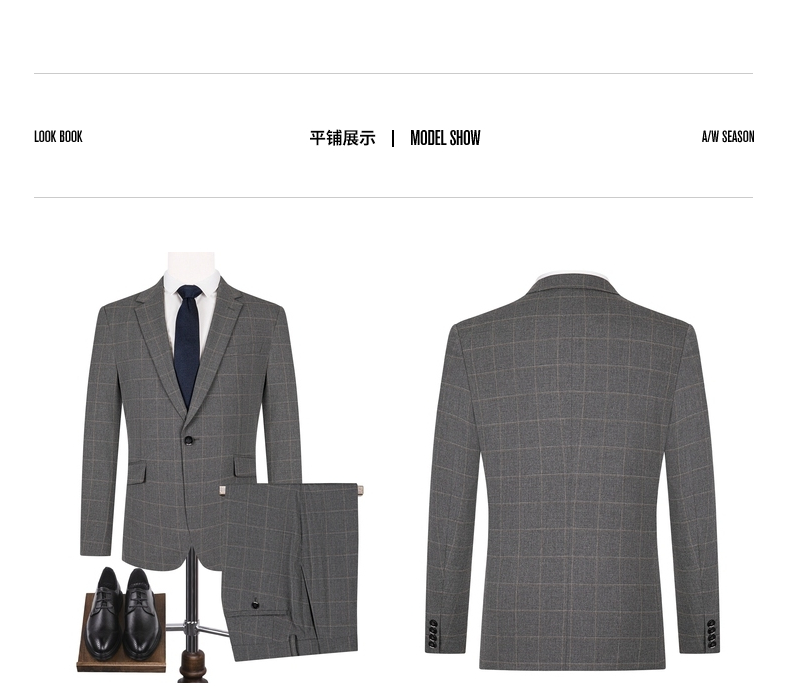Click the front jacket button on suit
Screen dimensions: 790x692
tap(189, 440)
